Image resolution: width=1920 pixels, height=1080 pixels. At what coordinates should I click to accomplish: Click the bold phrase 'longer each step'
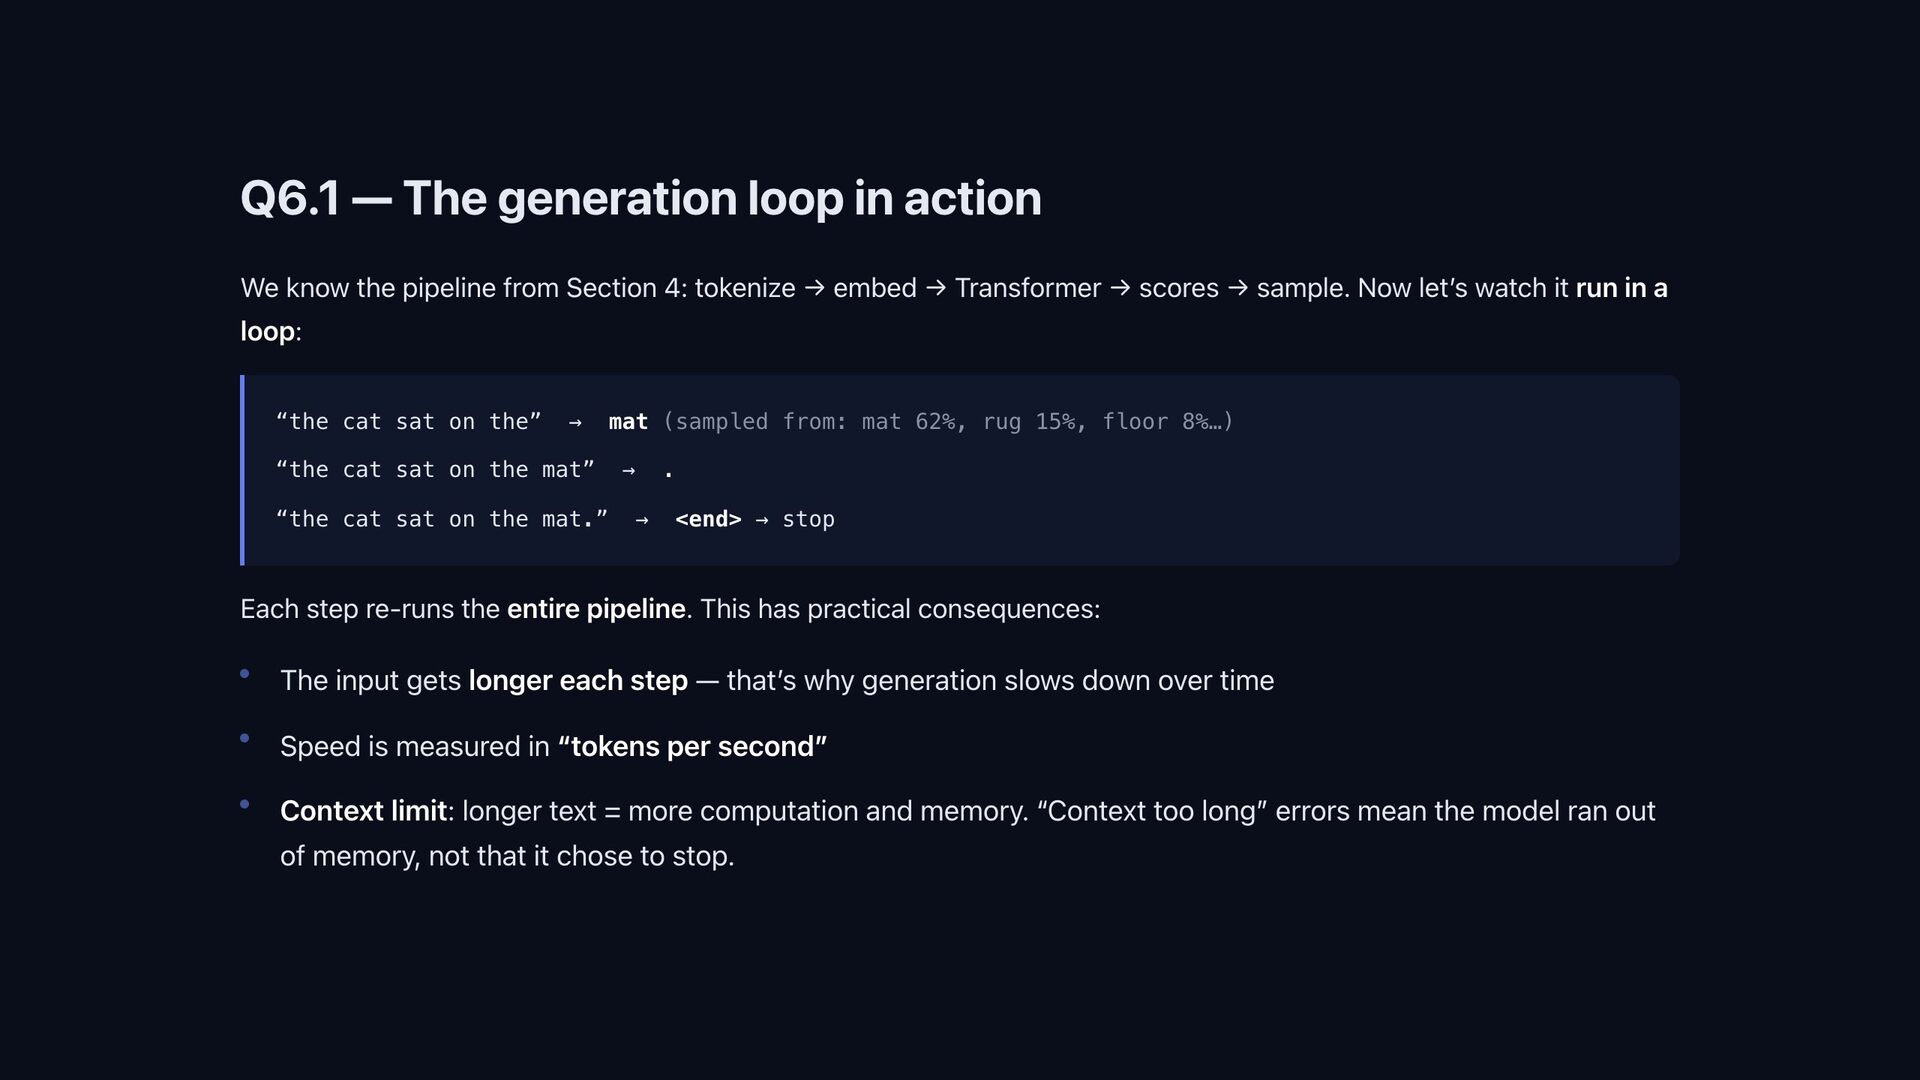pyautogui.click(x=578, y=681)
